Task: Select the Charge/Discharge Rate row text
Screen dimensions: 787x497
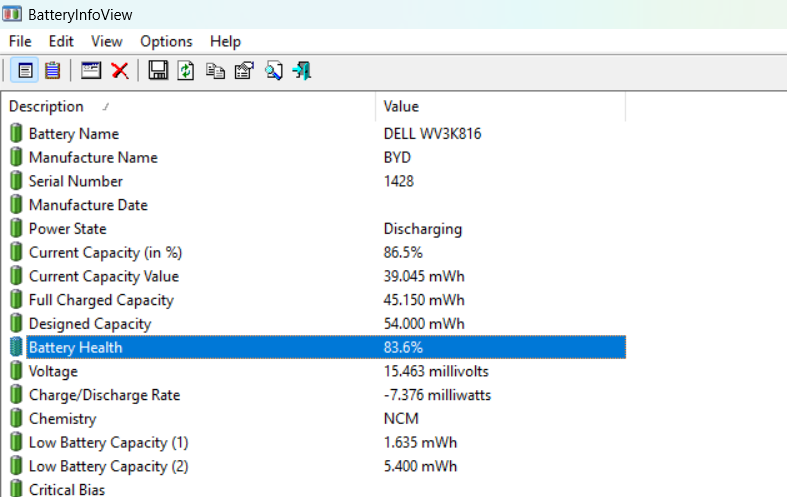Action: click(104, 395)
